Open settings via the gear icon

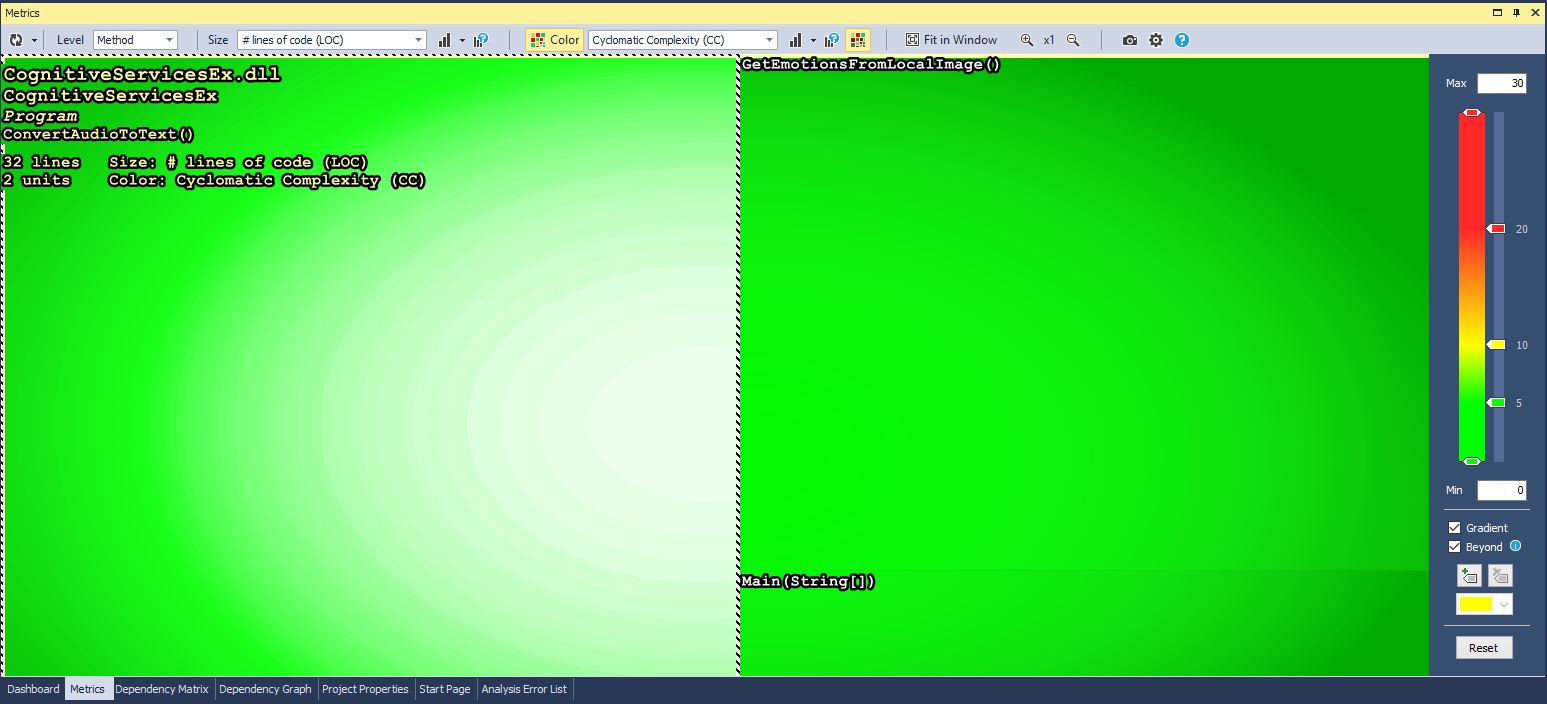click(1156, 40)
